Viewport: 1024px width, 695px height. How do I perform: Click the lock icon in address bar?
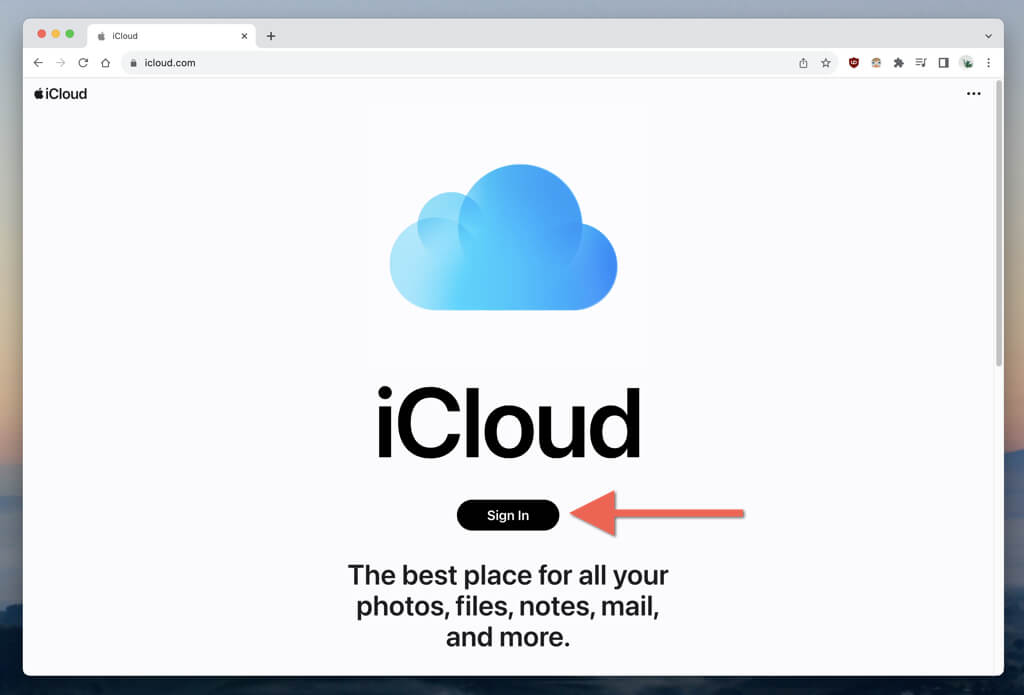point(133,63)
